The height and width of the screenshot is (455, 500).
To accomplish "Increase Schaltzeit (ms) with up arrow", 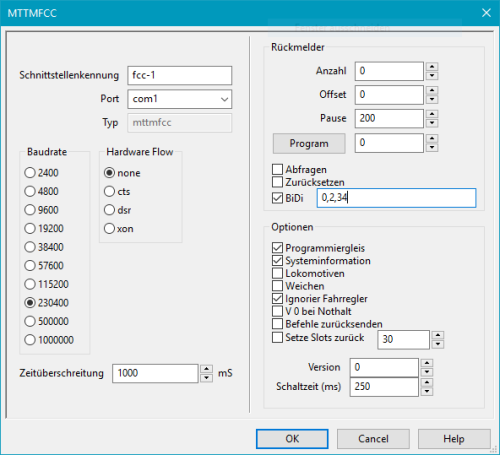I will [x=427, y=382].
